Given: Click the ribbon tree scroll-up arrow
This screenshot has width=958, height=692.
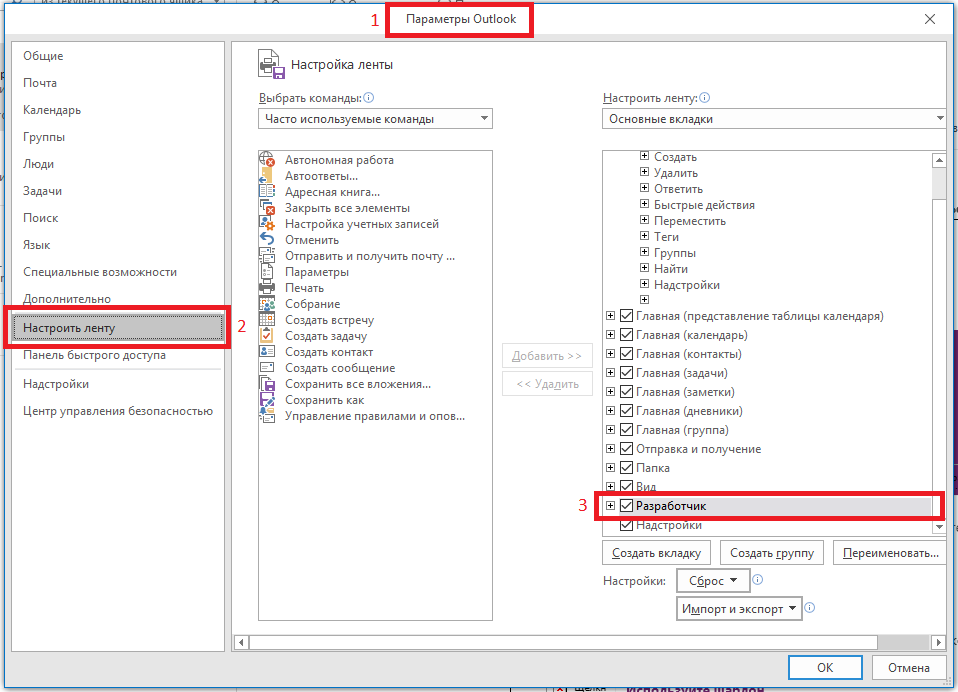Looking at the screenshot, I should (x=939, y=160).
